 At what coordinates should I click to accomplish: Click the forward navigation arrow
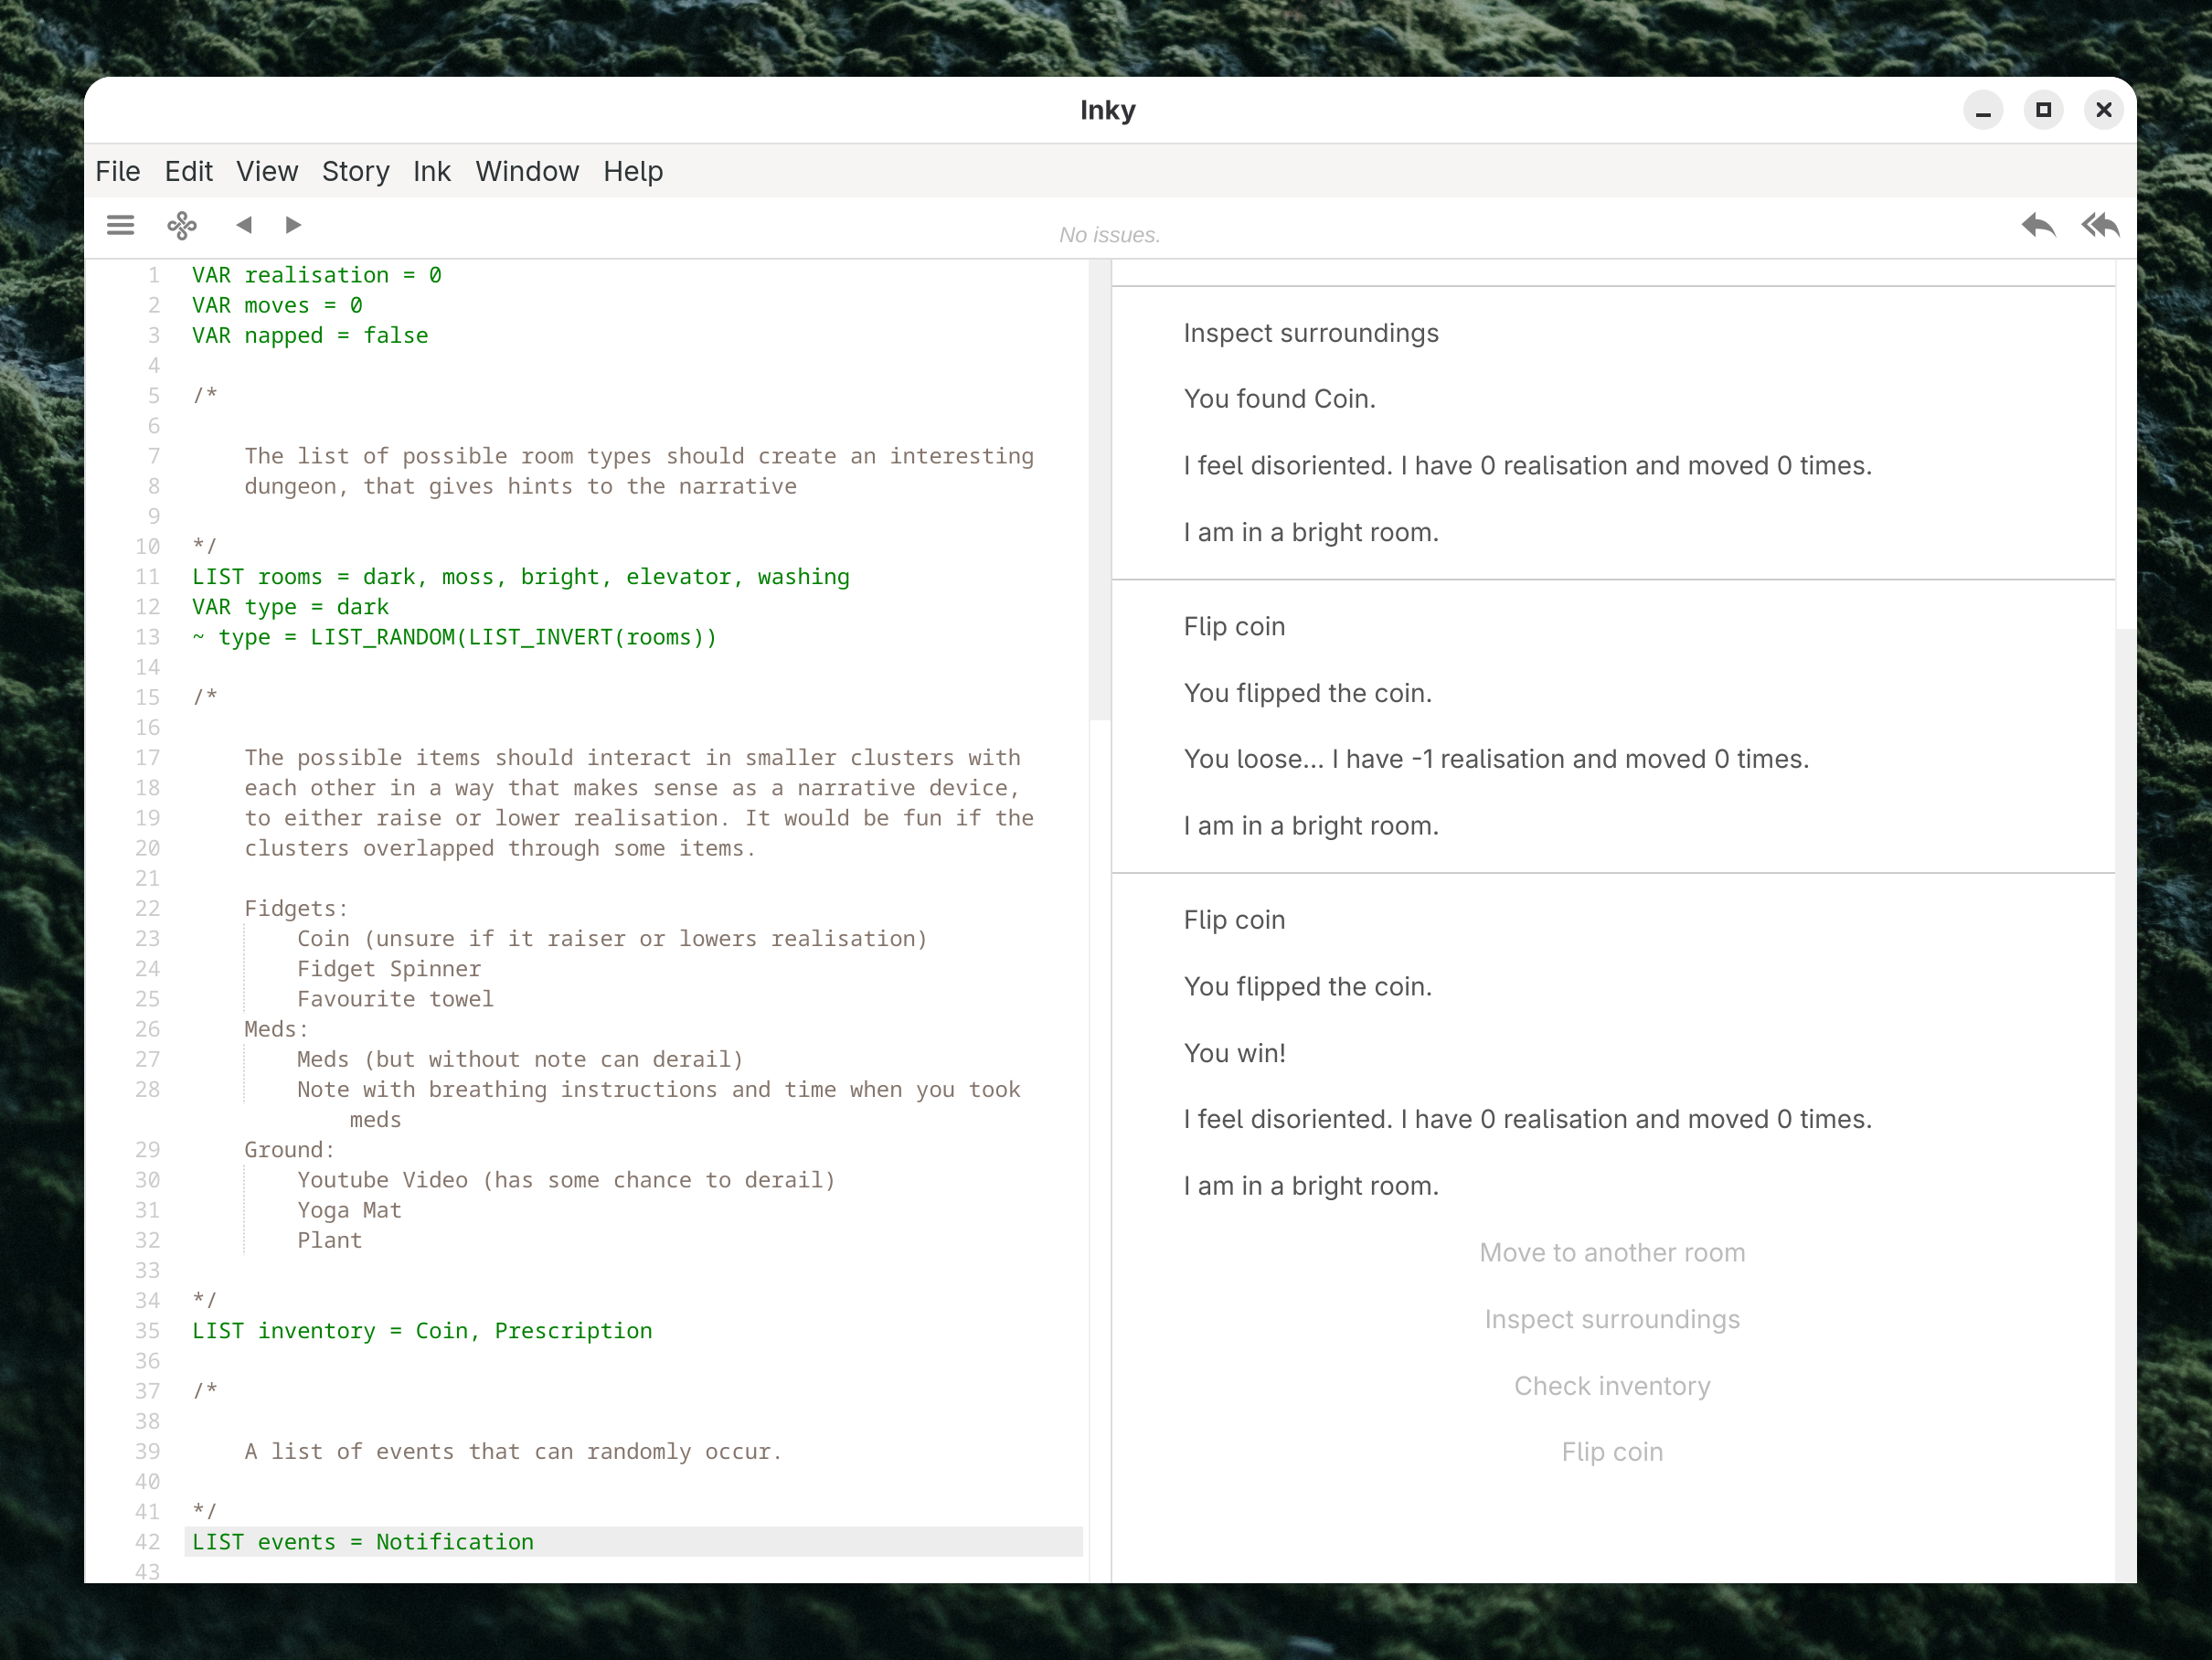pos(293,225)
